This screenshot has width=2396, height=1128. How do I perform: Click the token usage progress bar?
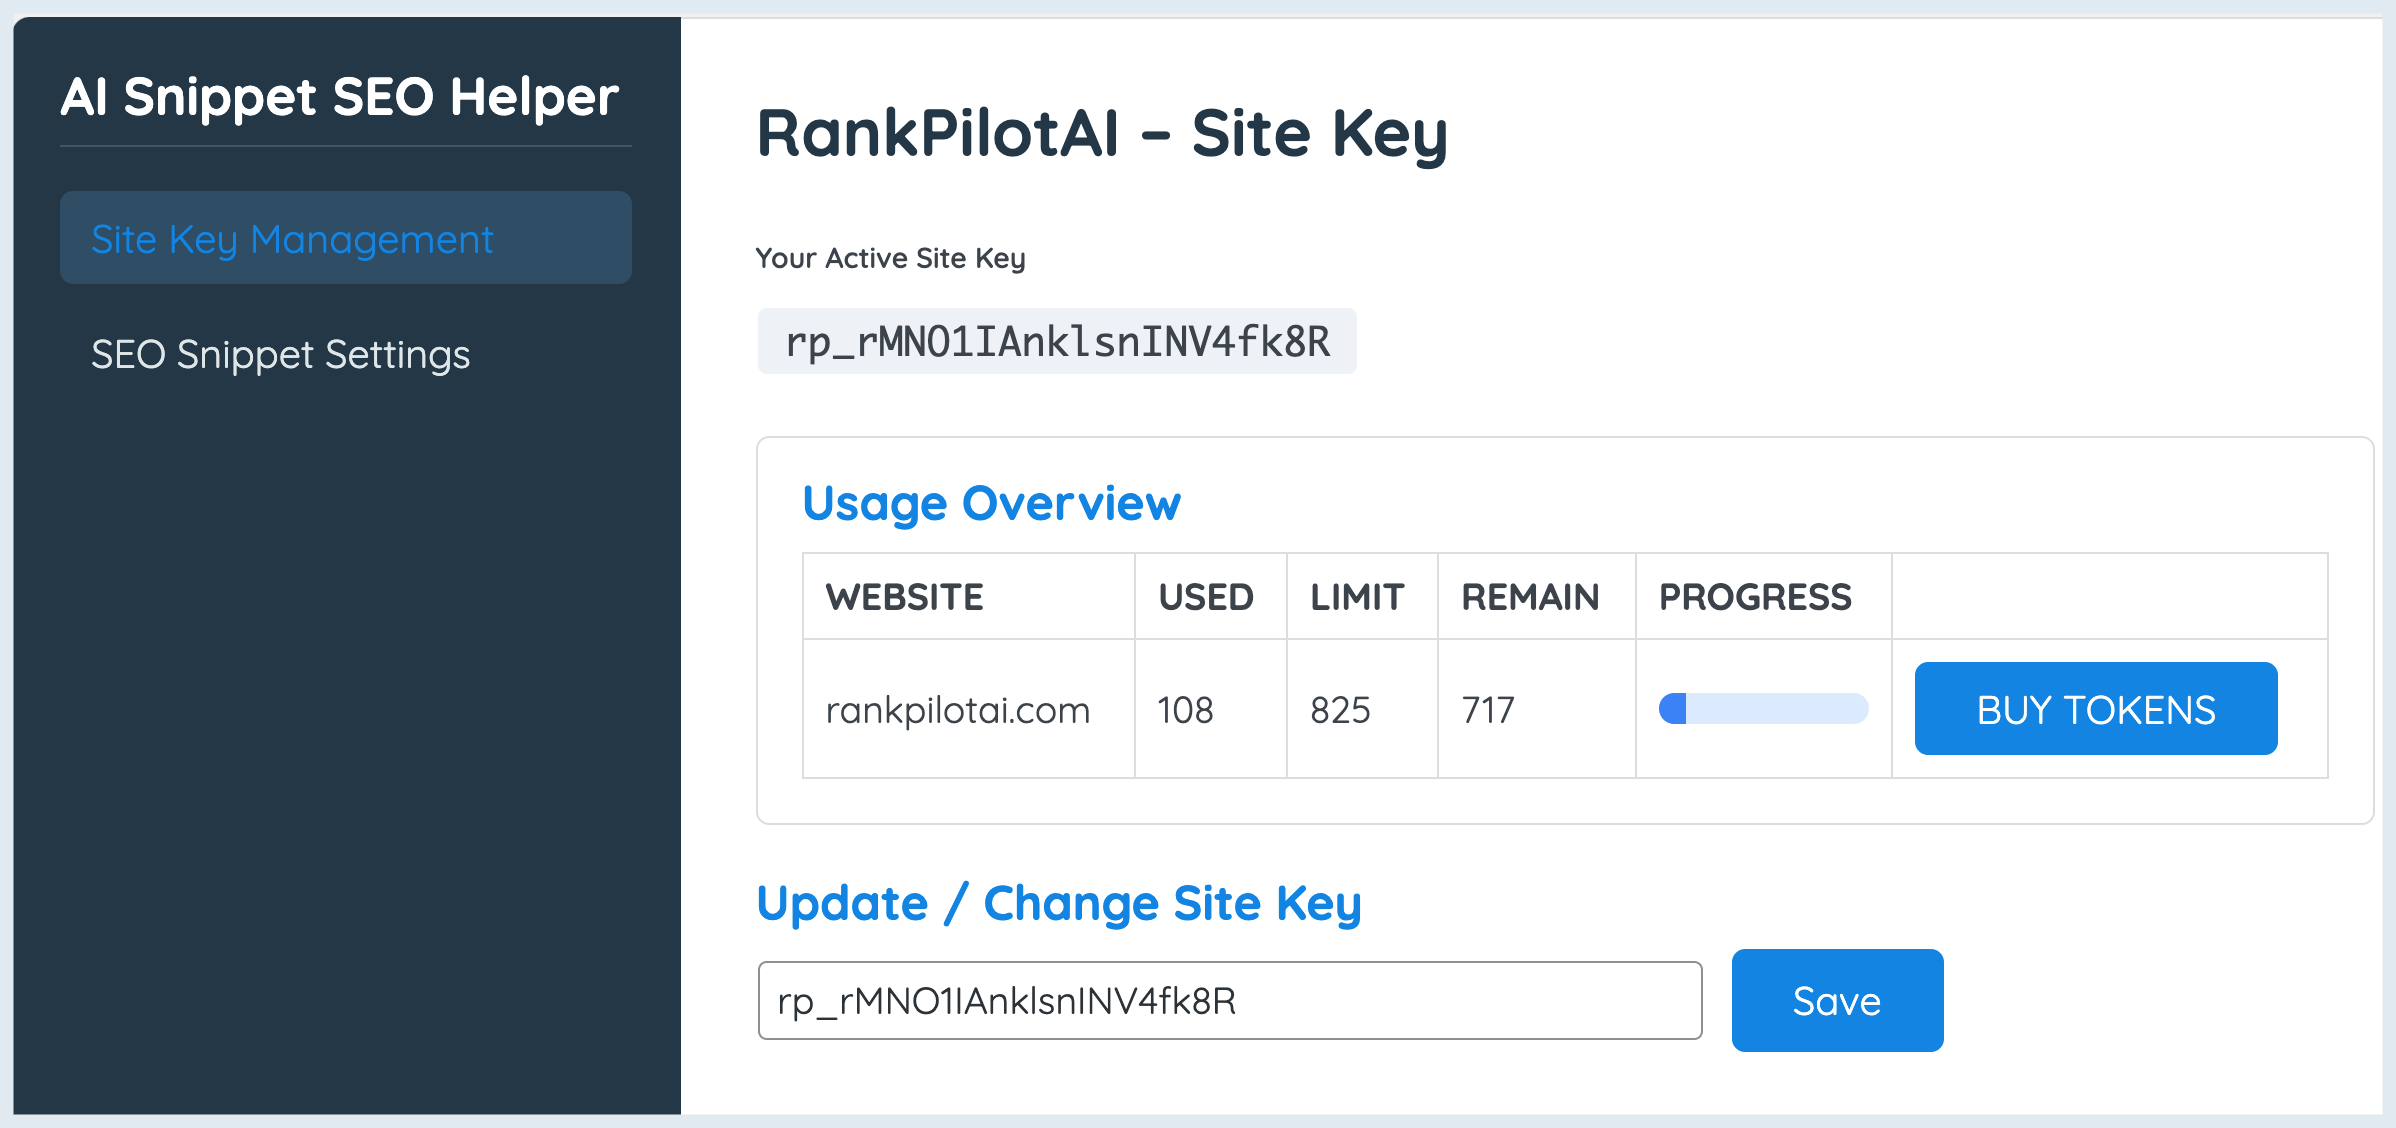[x=1763, y=709]
